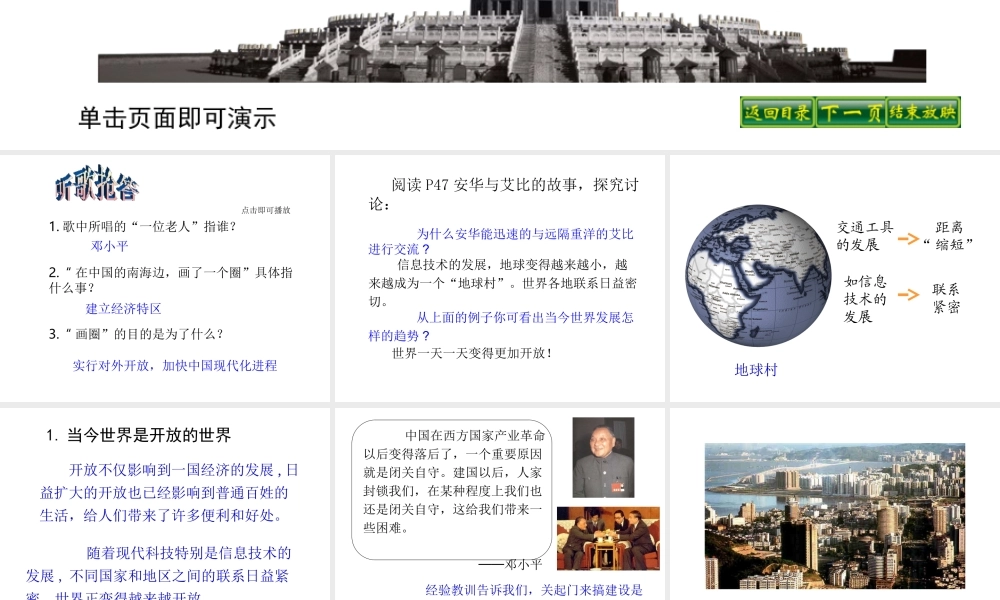Open the meeting photo below the portrait
The width and height of the screenshot is (1000, 600).
click(608, 538)
